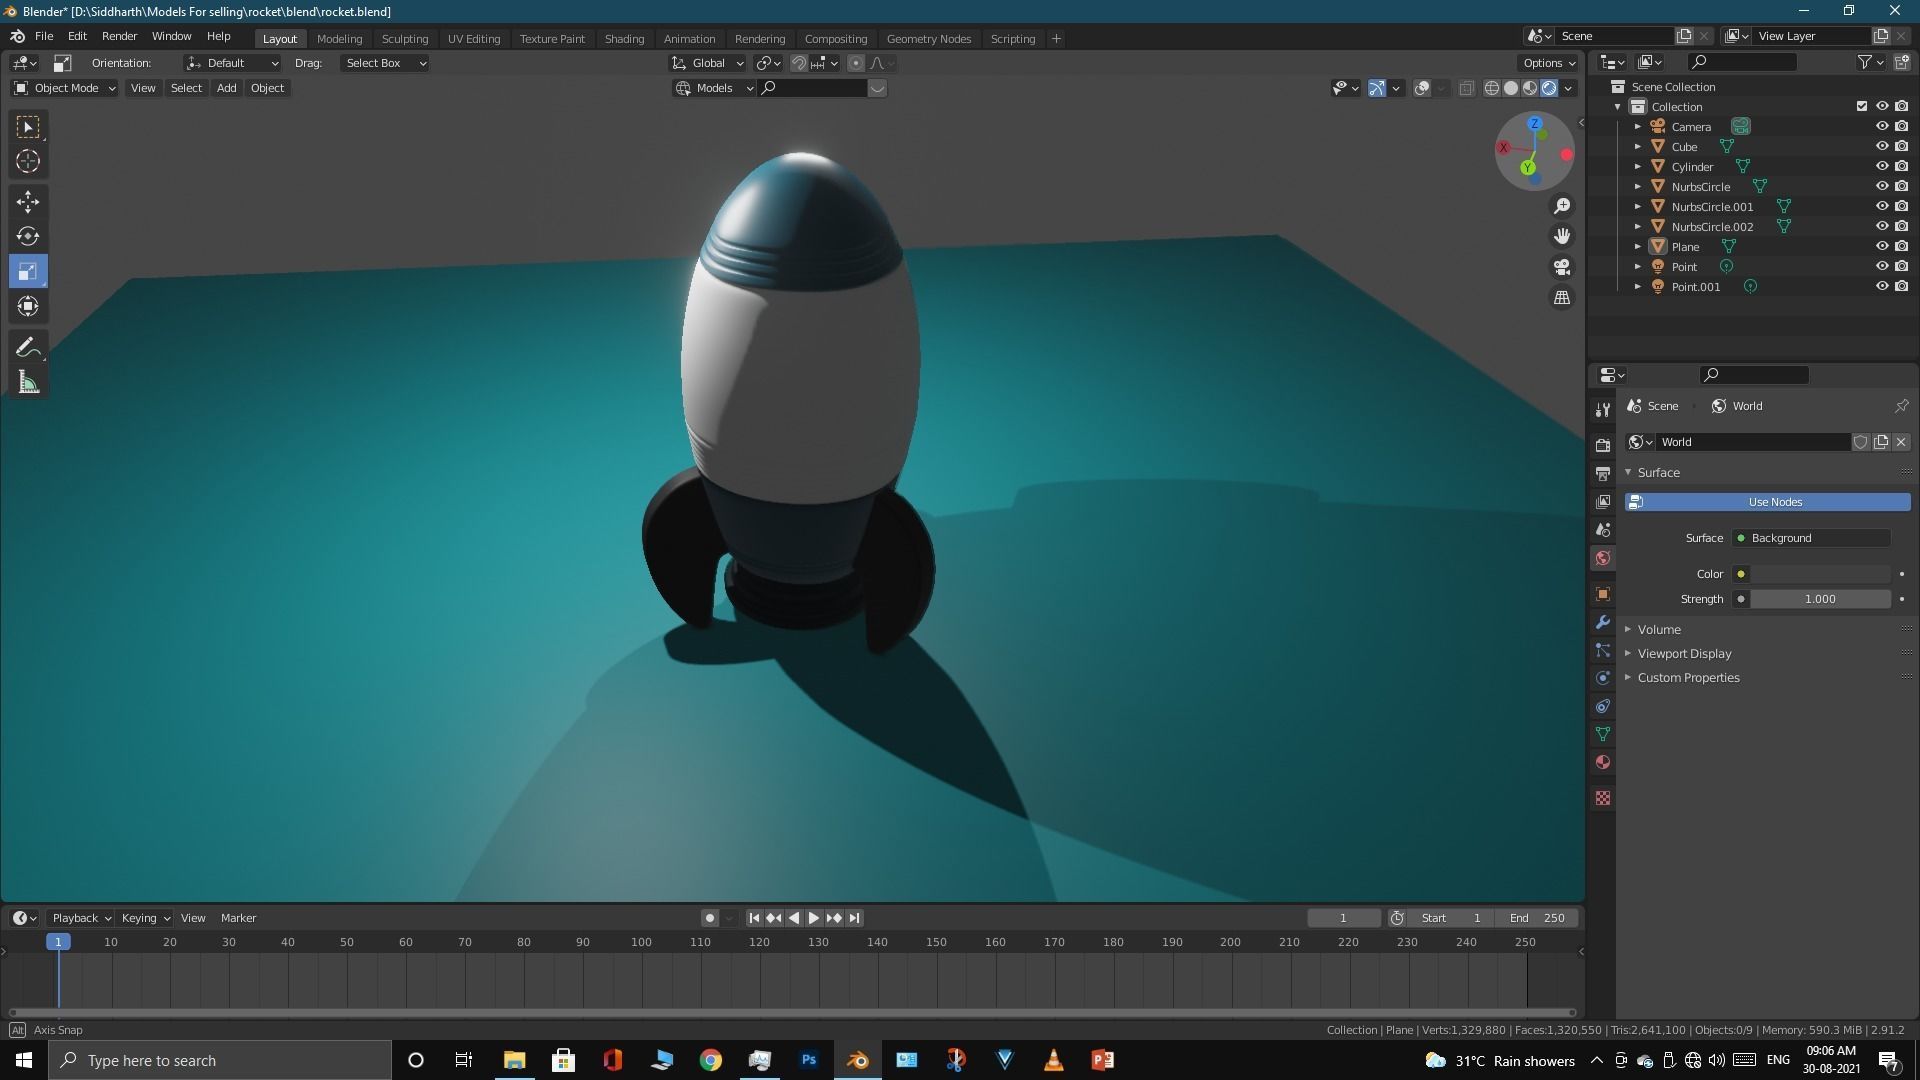This screenshot has width=1920, height=1080.
Task: Click the Strength value slider
Action: pos(1819,599)
